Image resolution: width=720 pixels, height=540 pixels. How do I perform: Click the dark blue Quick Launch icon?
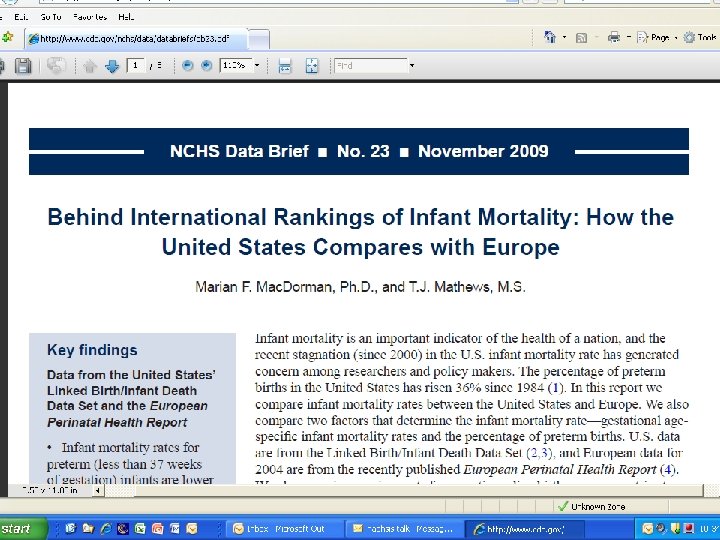(x=123, y=529)
